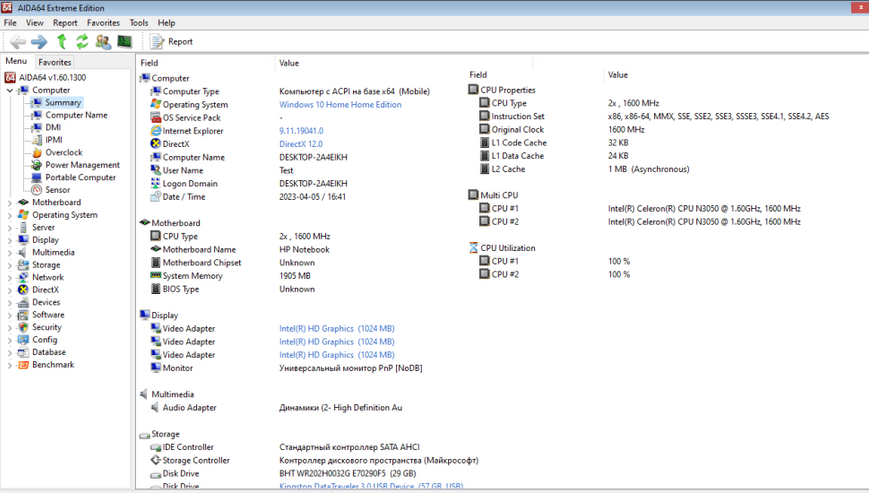Screen dimensions: 869x493
Task: Open the Tools menu
Action: 139,23
